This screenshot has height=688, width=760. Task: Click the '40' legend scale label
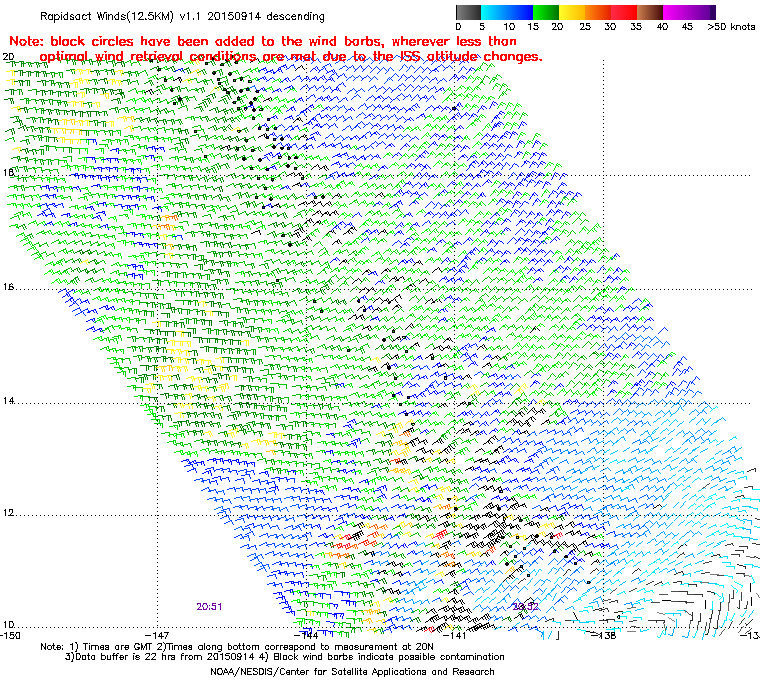coord(662,27)
